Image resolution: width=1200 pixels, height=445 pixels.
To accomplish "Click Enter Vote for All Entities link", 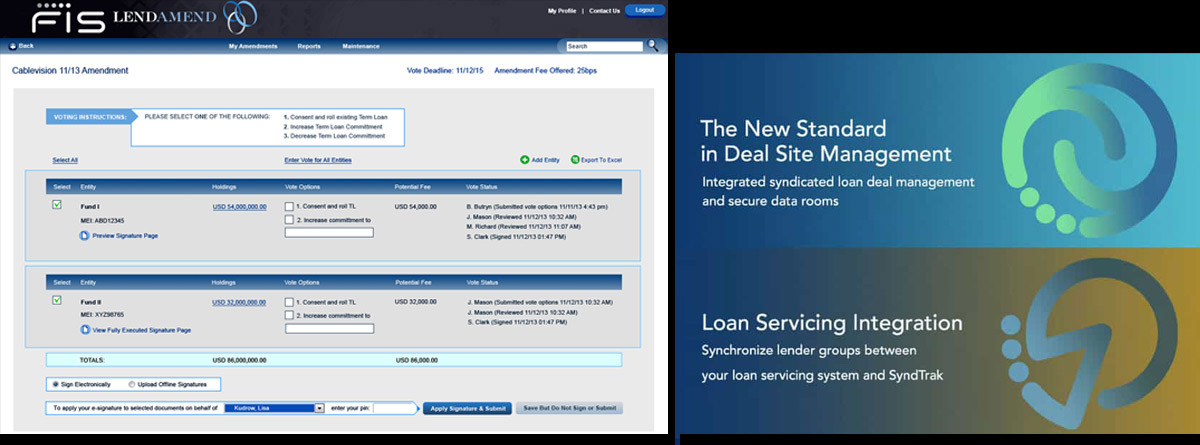I will coord(318,160).
